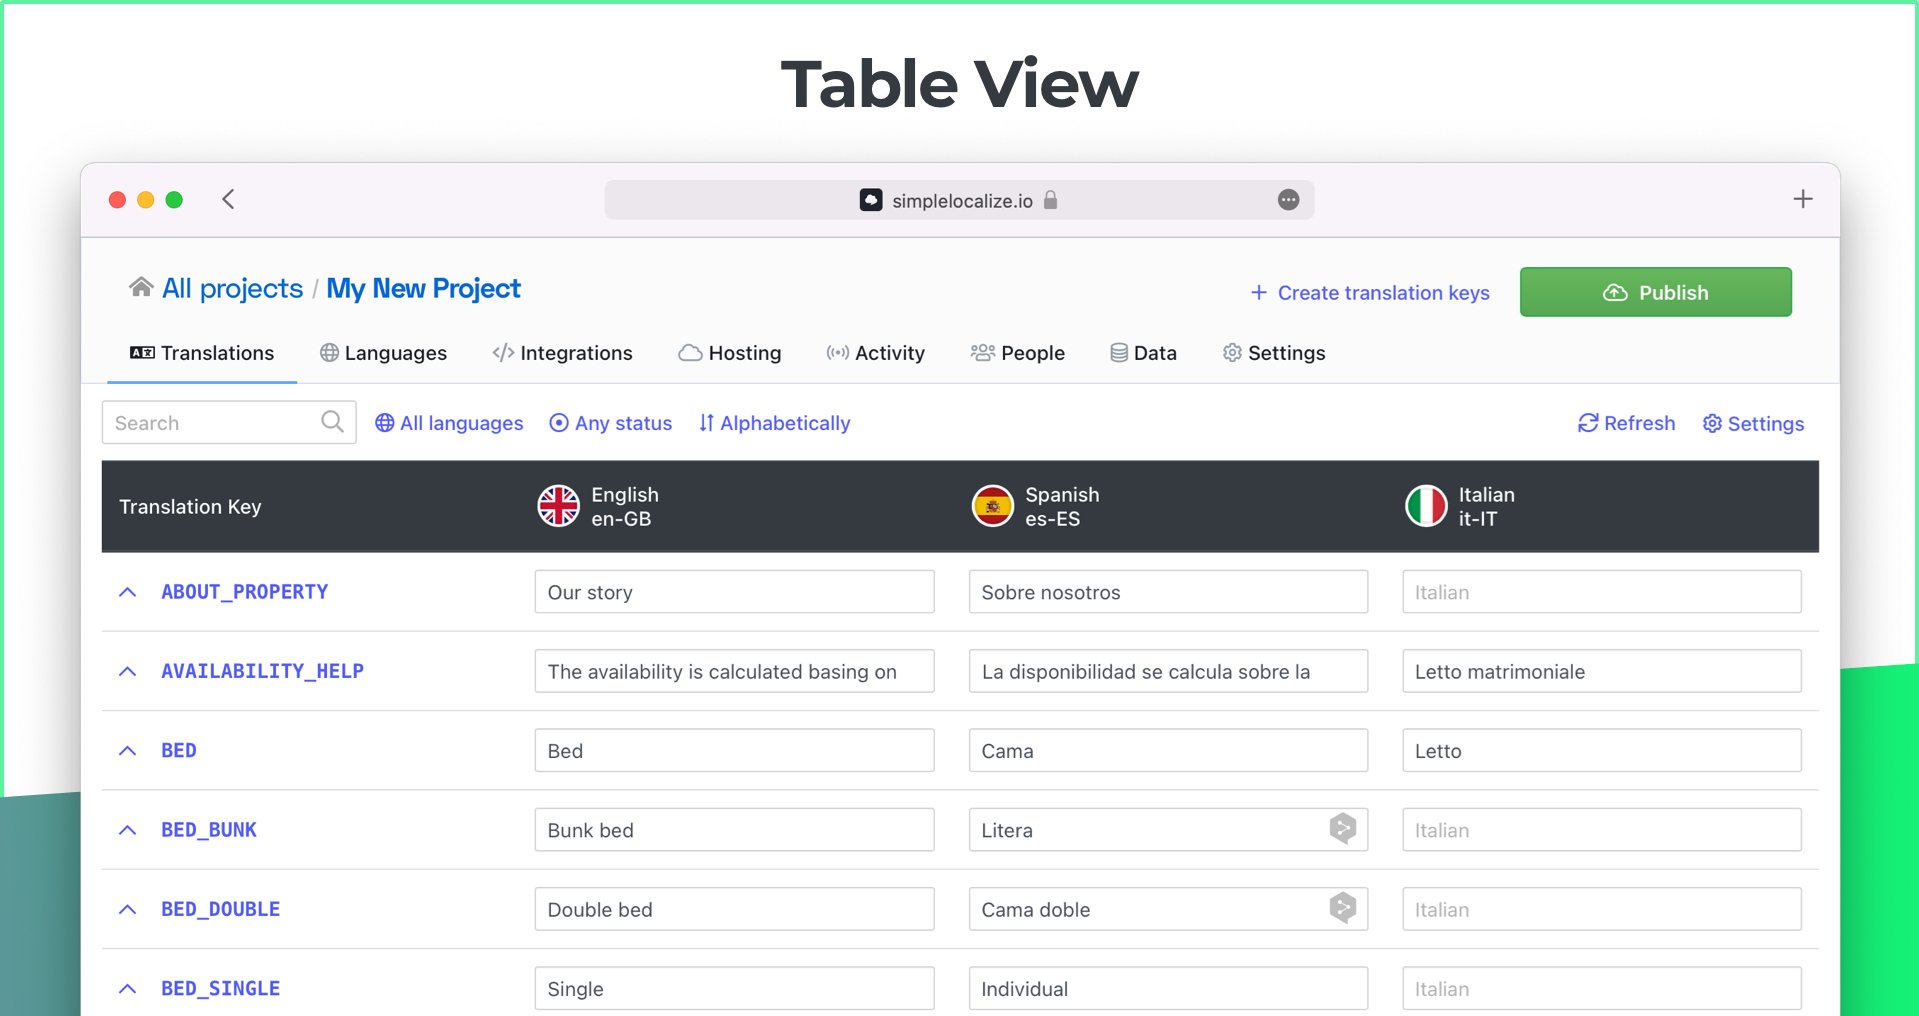Click the Italy flag in Italian column

1426,506
